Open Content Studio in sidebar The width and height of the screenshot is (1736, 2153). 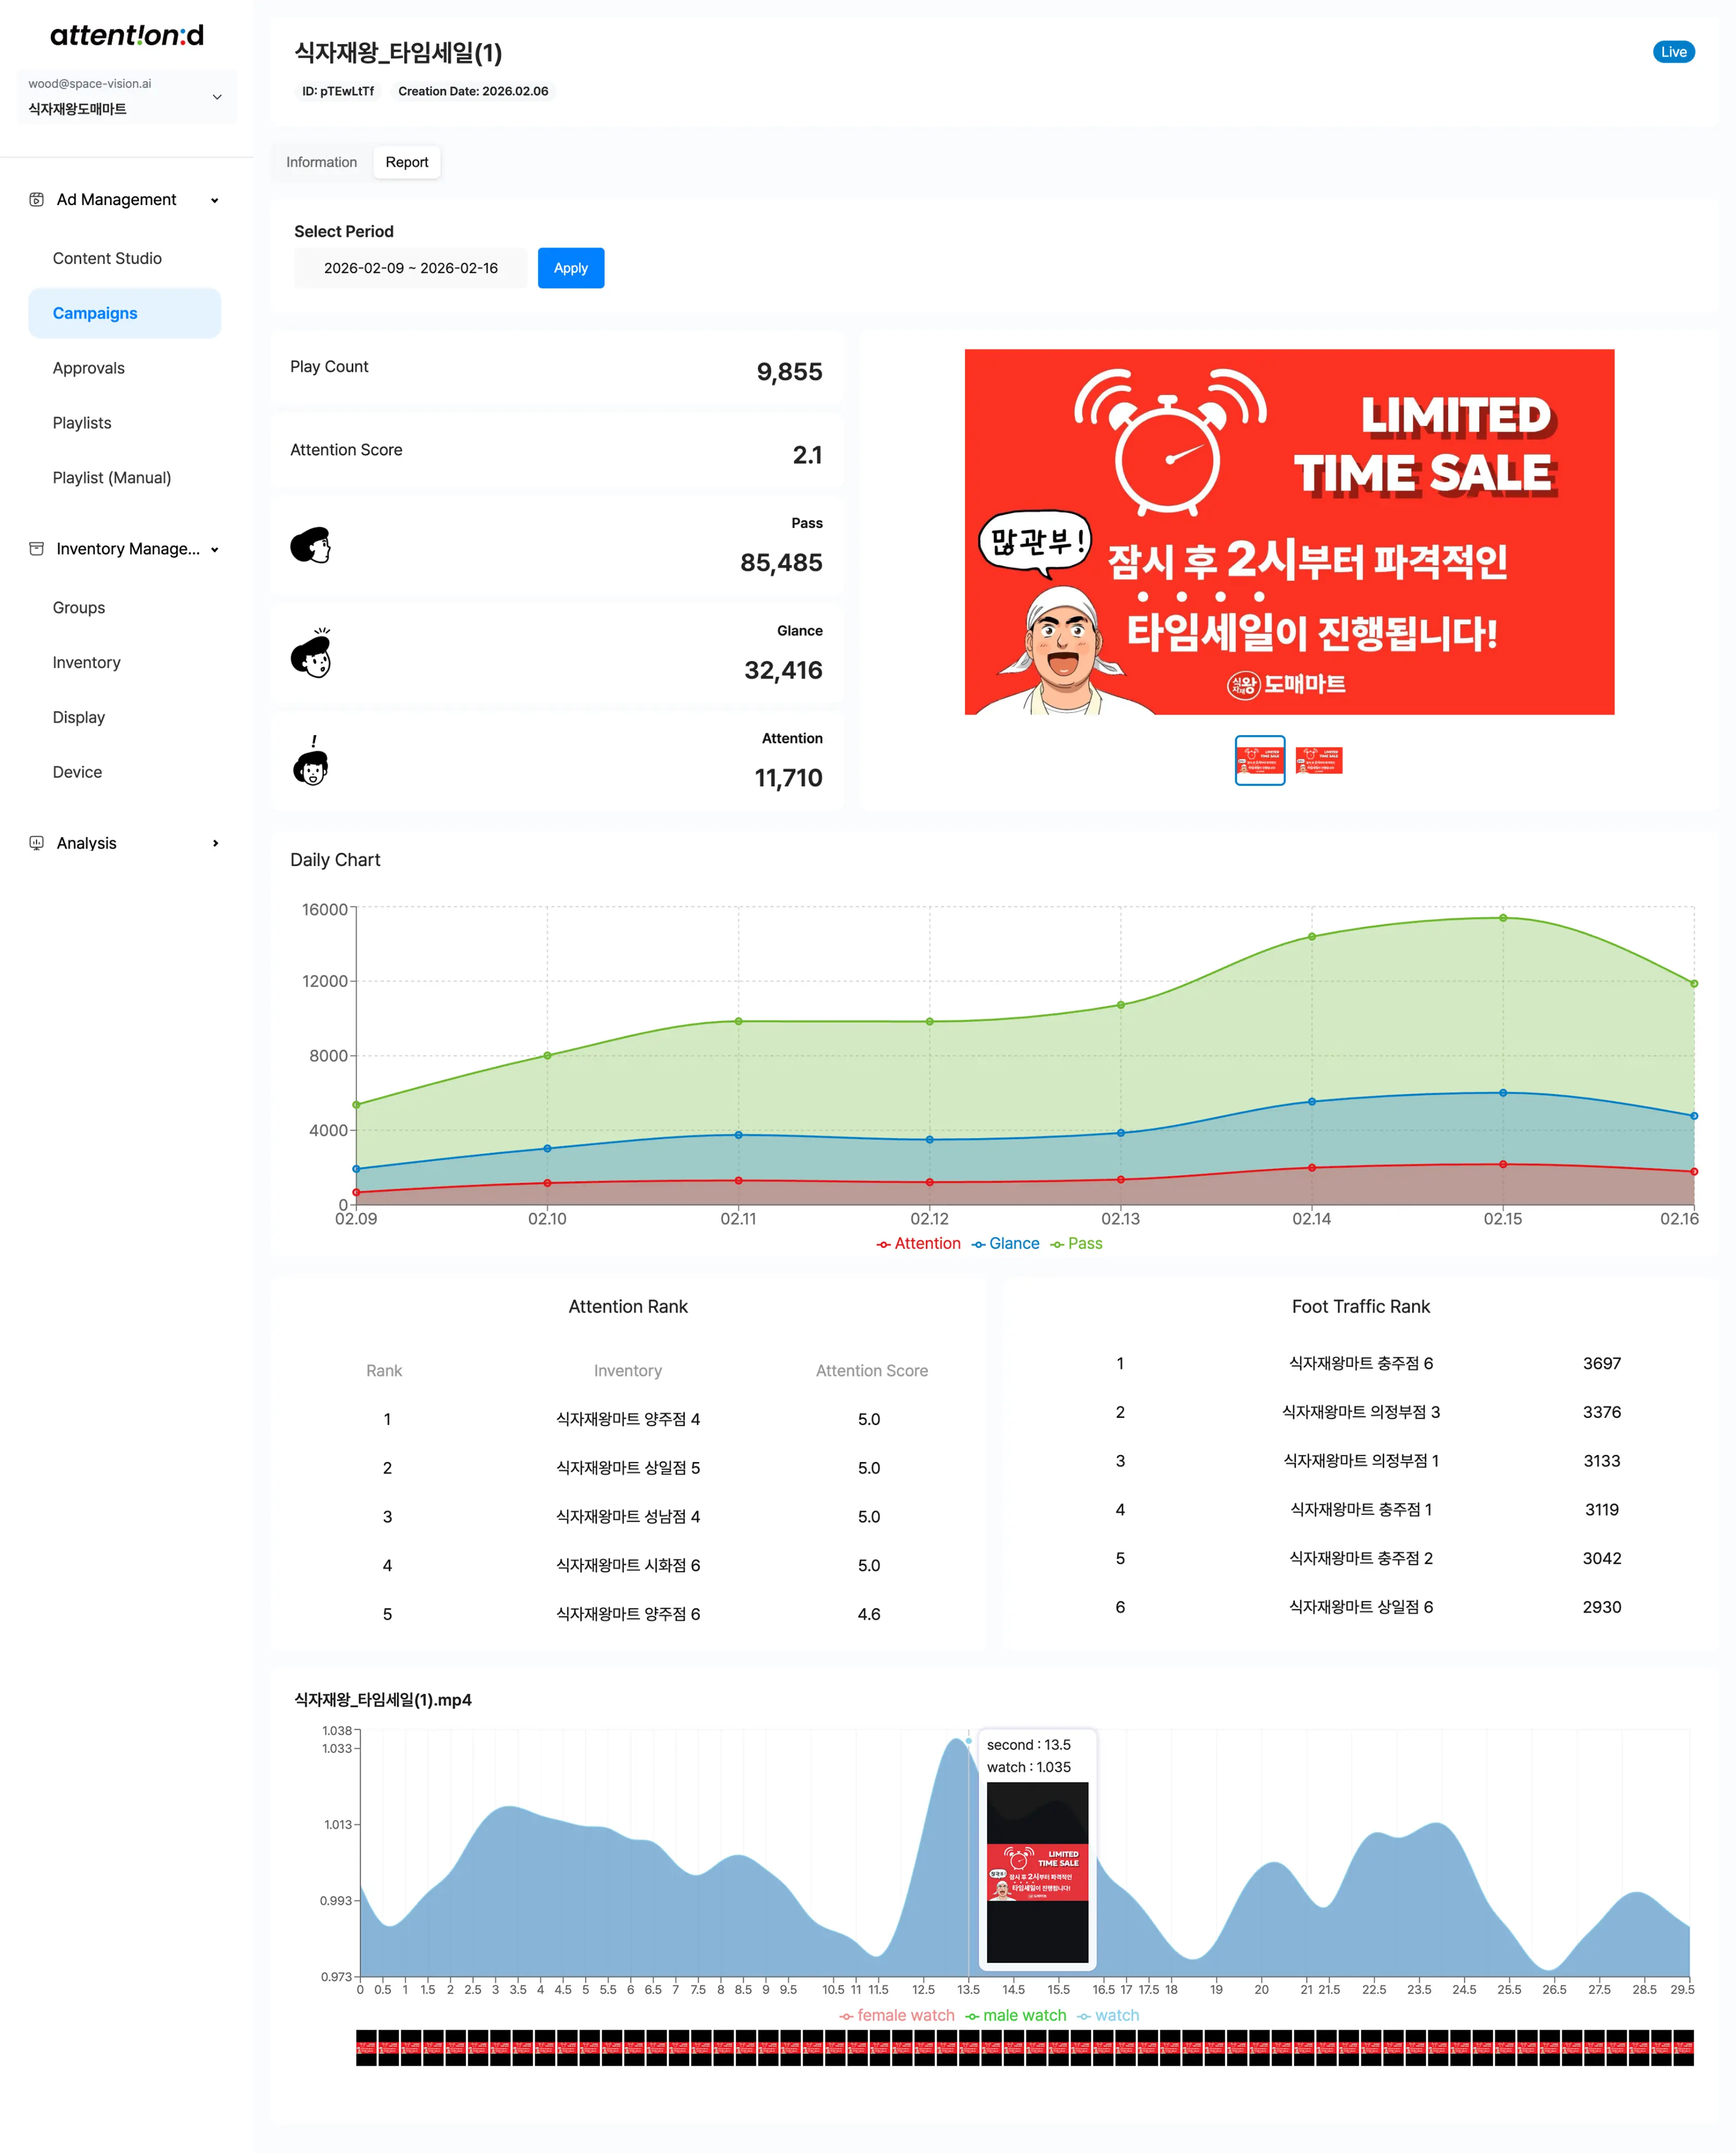click(x=107, y=258)
